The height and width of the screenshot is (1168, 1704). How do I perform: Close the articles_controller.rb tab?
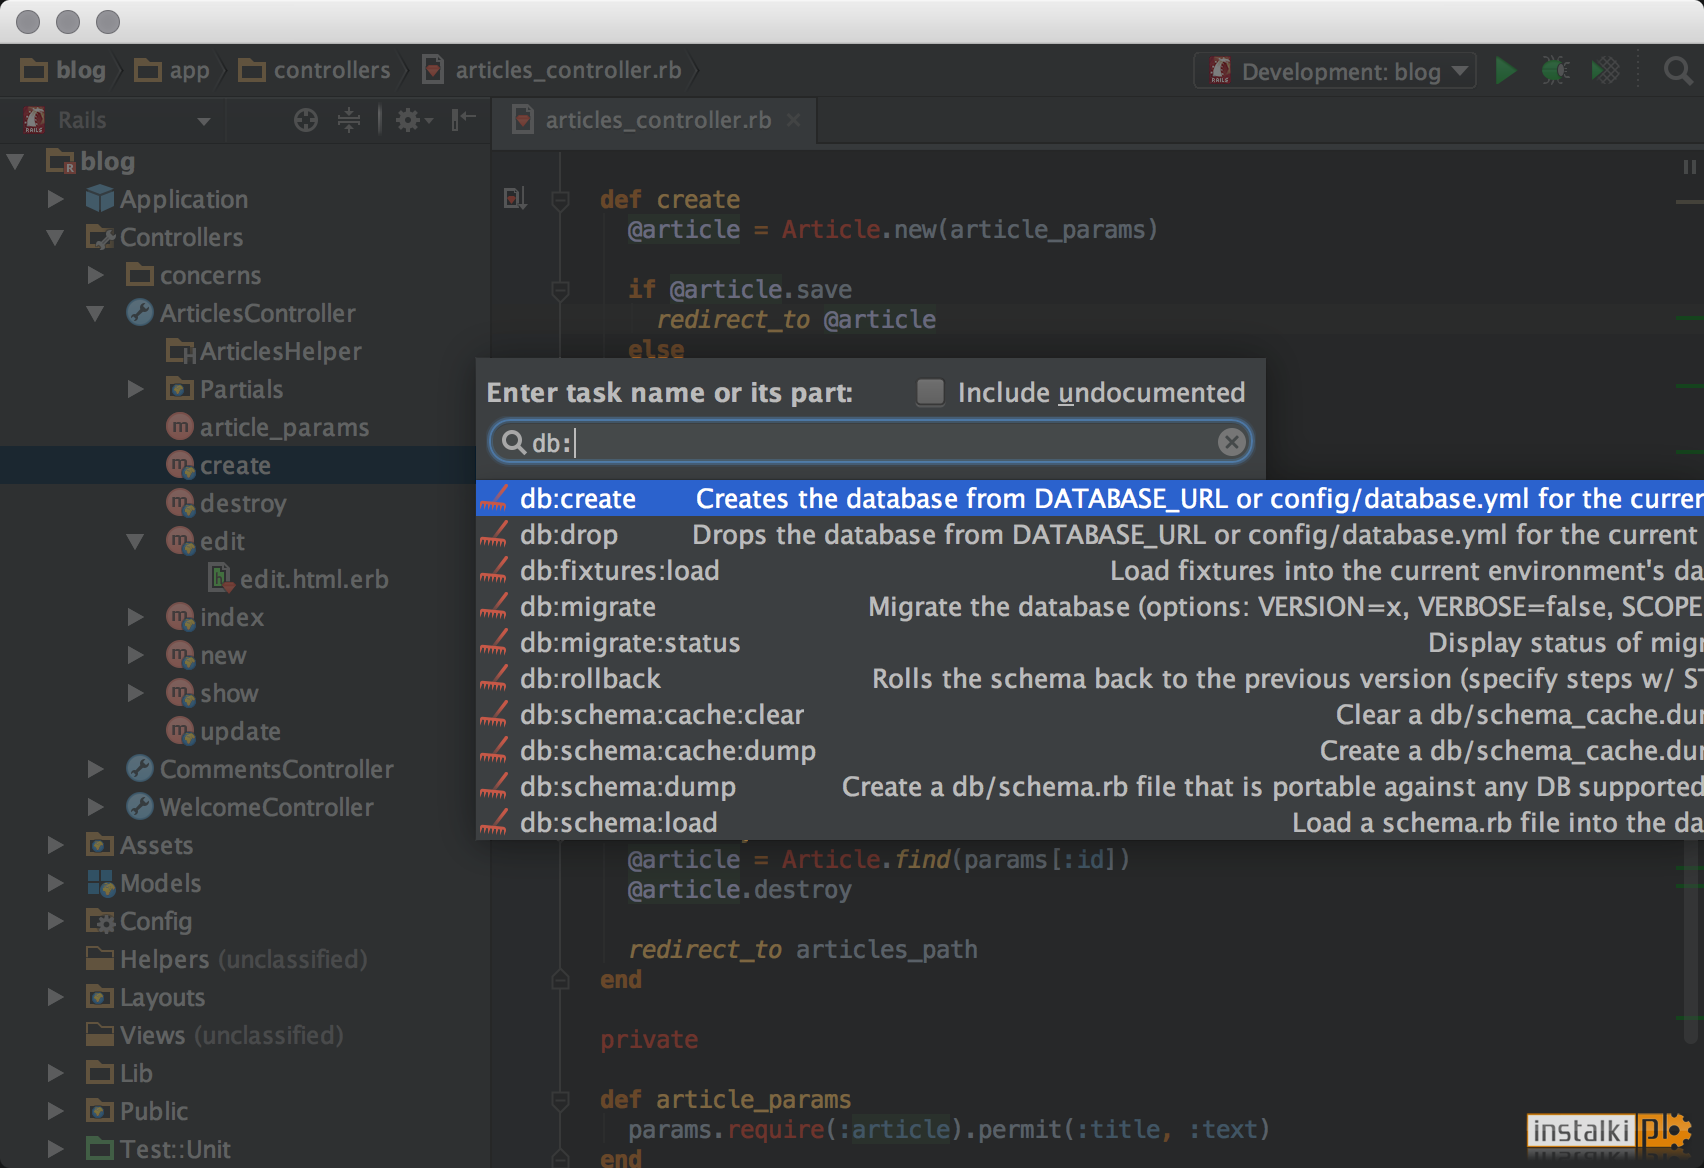(794, 121)
